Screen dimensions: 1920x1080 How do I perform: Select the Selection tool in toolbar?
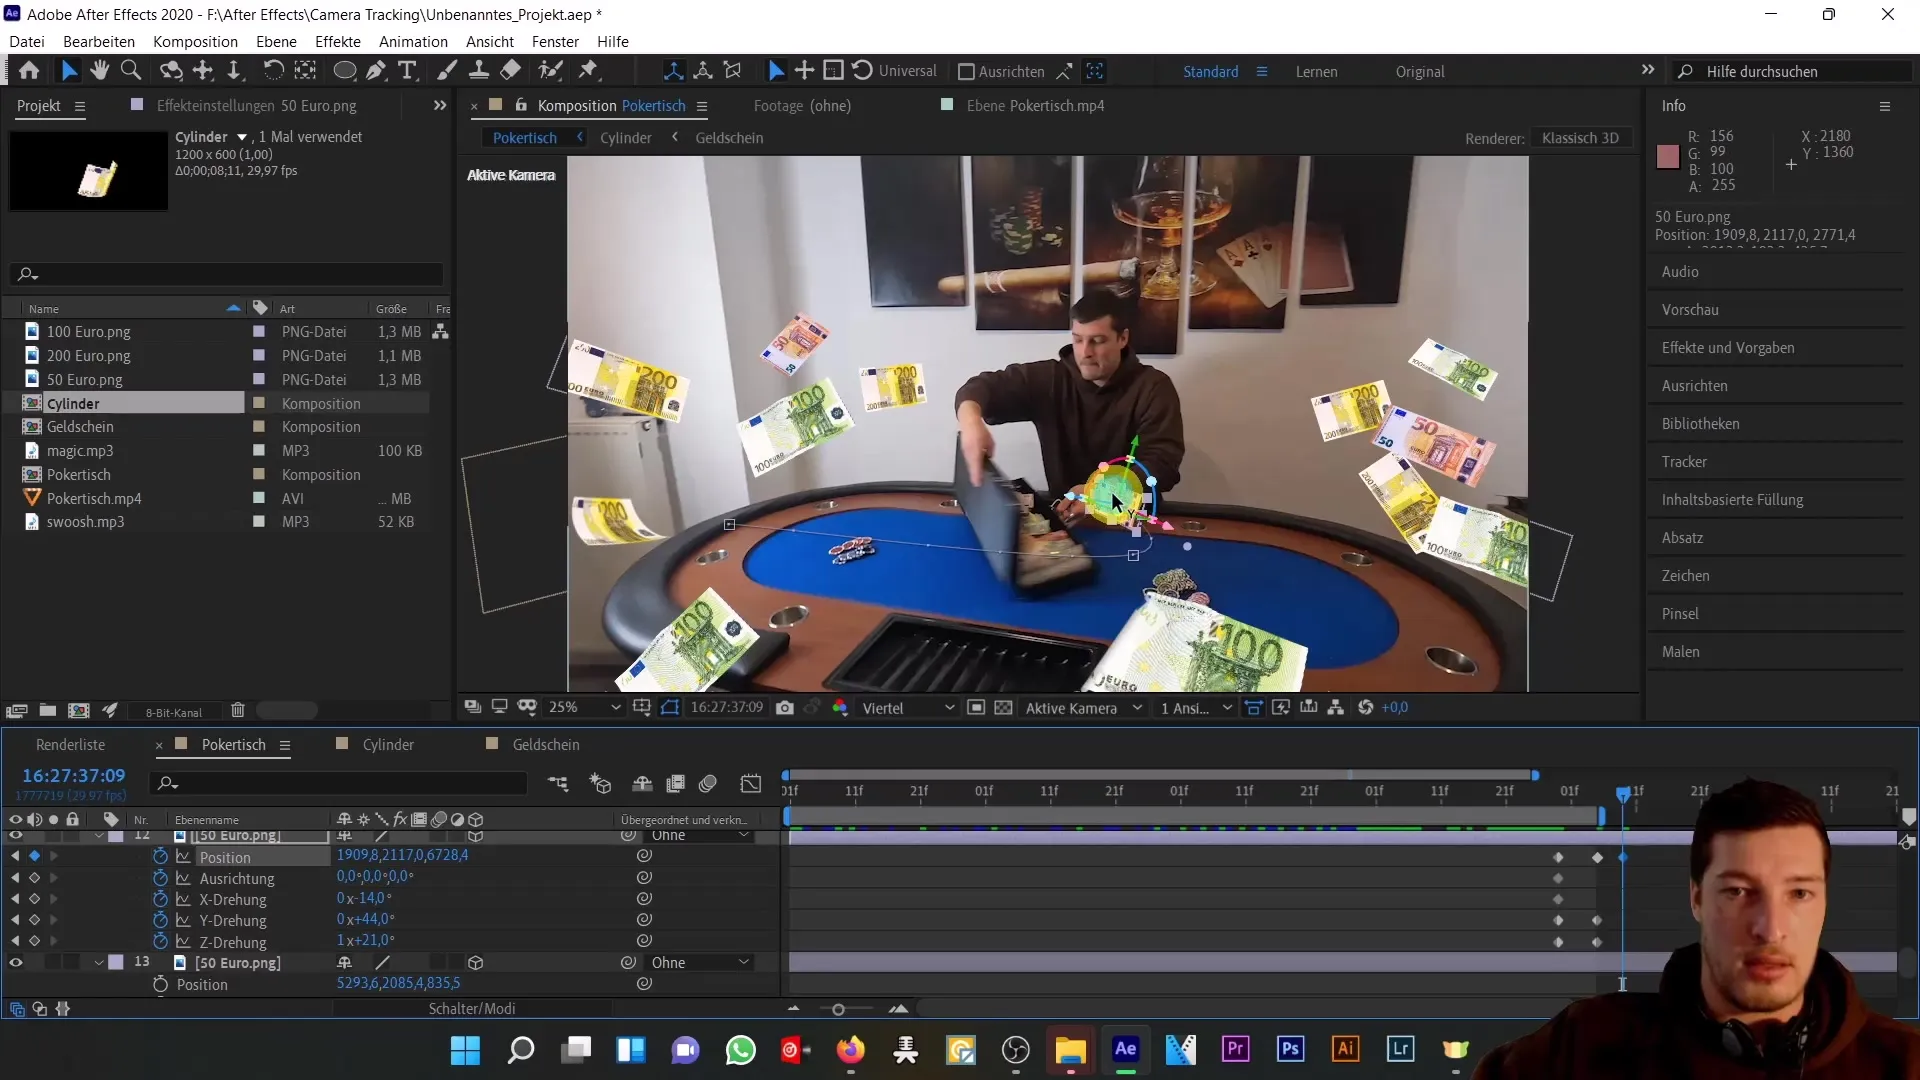coord(70,71)
